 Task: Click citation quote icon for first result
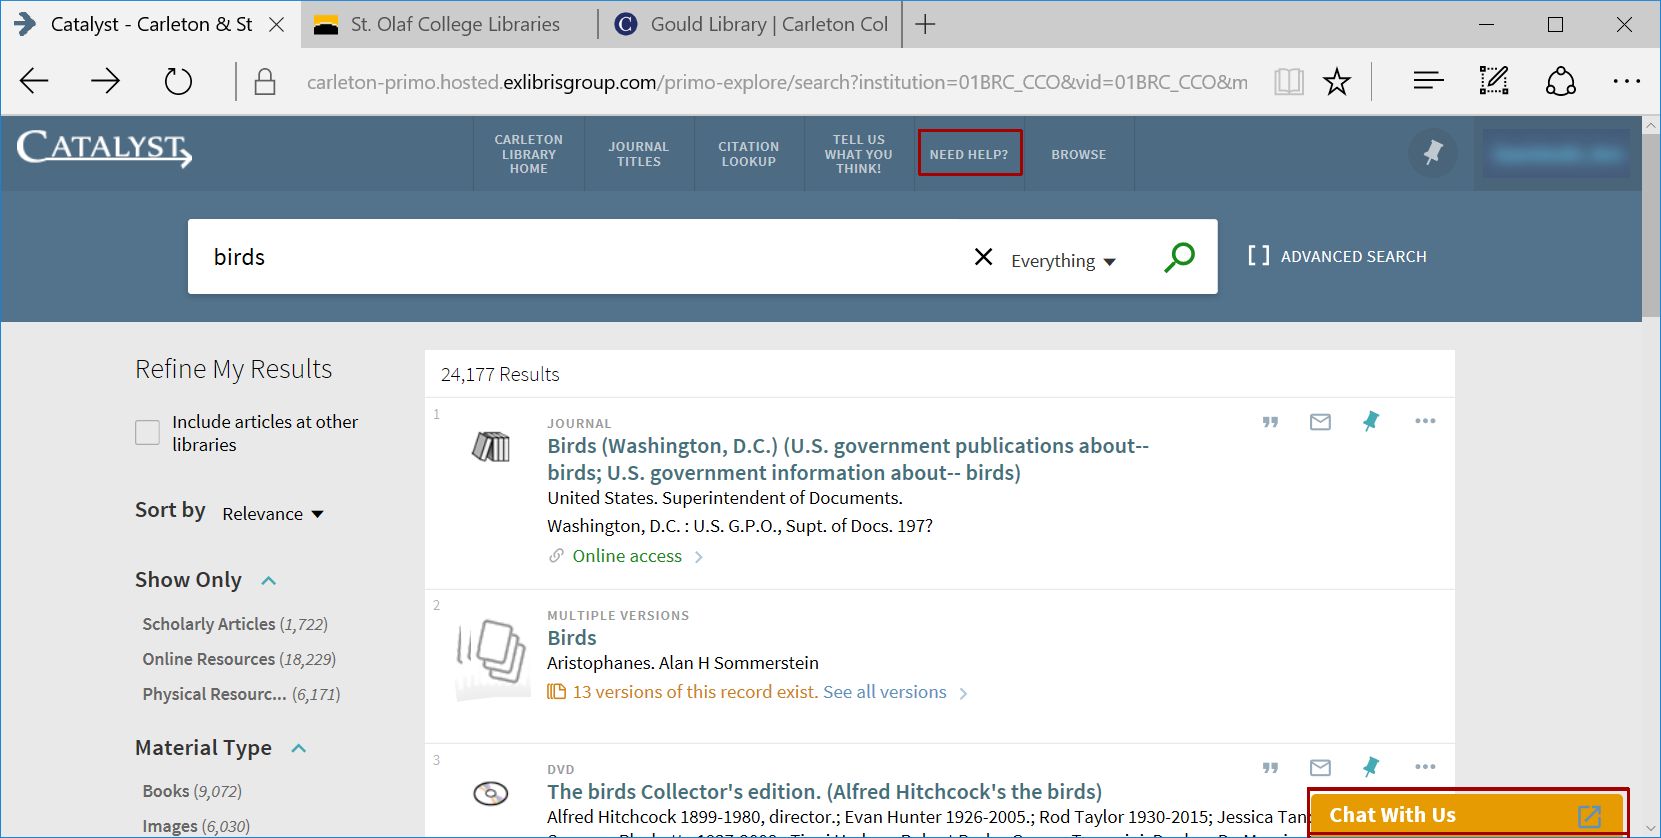(1270, 422)
